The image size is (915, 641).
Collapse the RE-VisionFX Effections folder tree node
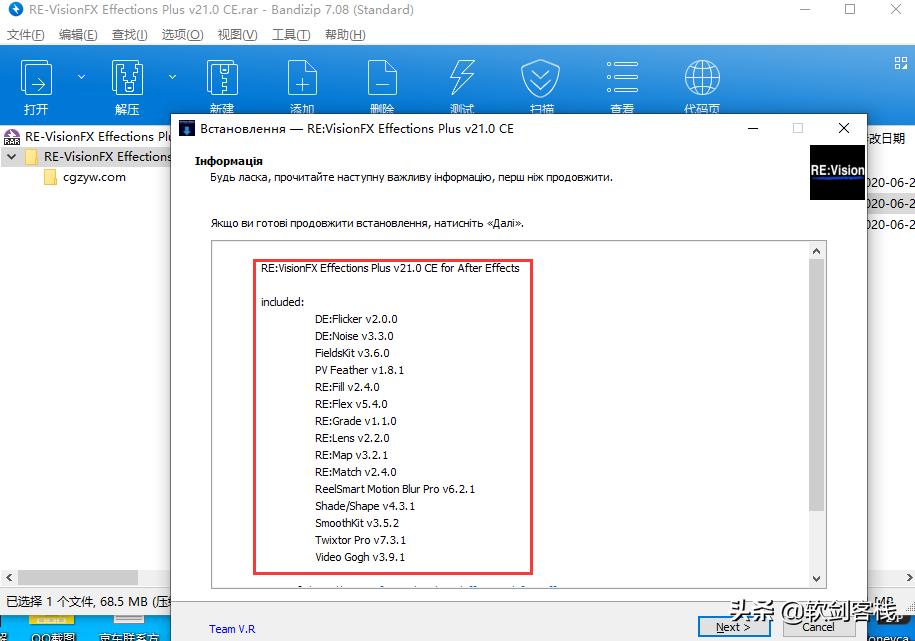coord(12,157)
